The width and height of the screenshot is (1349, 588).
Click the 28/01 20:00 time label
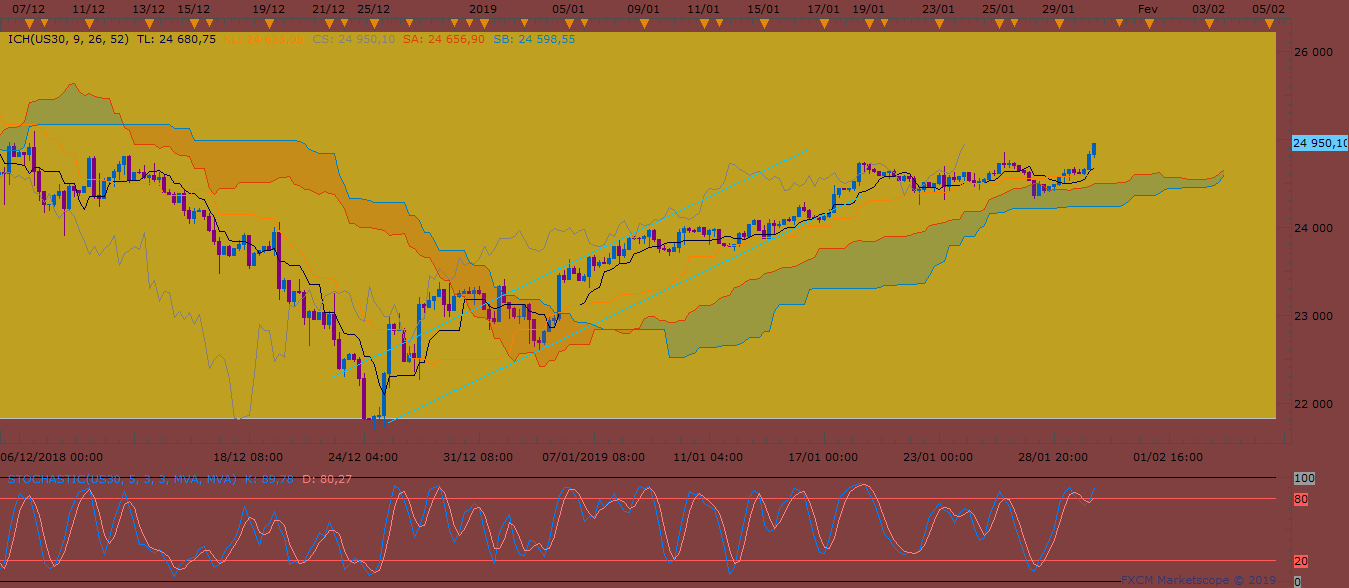pos(1053,457)
